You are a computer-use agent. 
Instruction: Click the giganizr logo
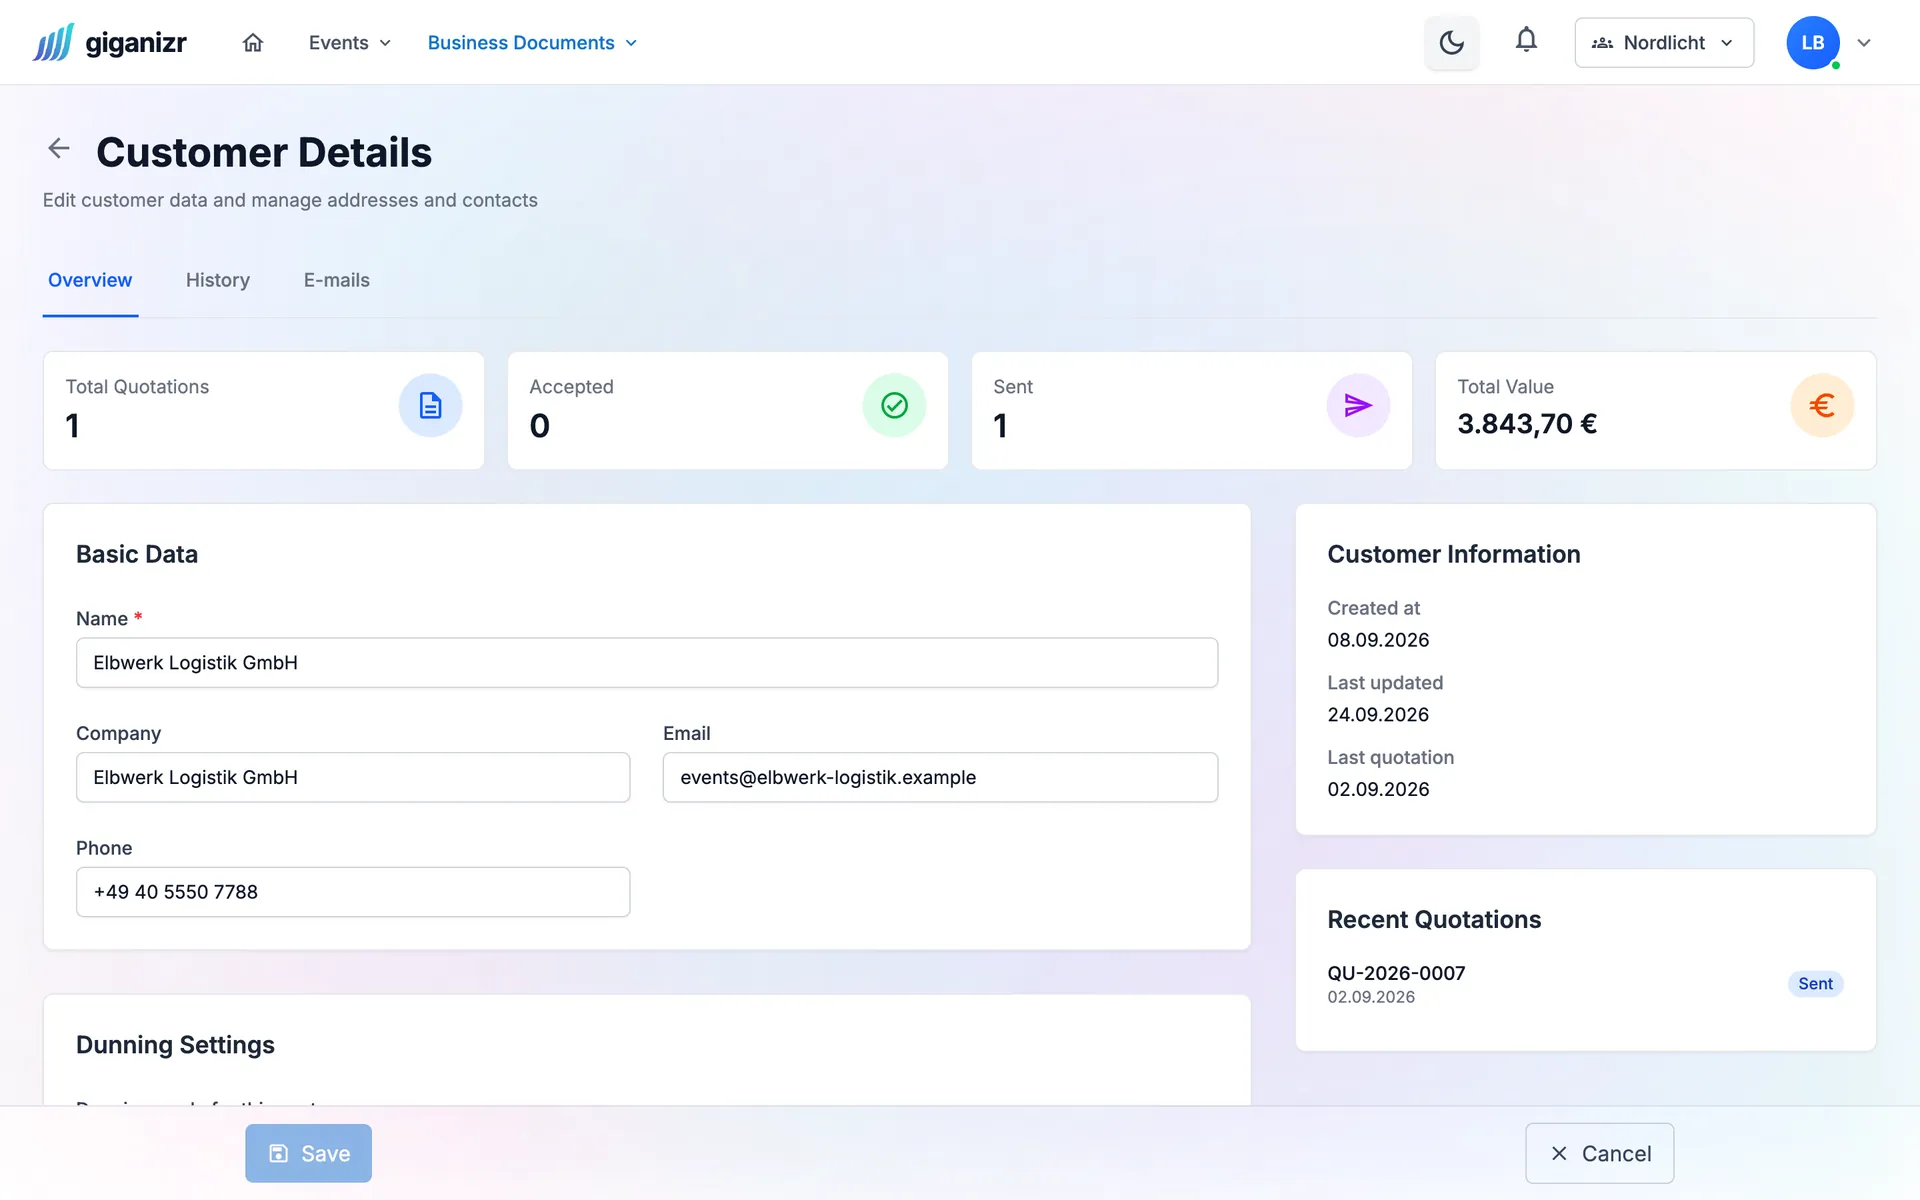click(x=109, y=42)
